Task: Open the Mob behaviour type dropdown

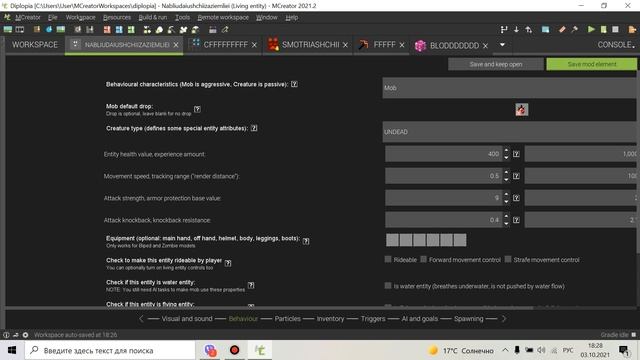Action: [509, 88]
